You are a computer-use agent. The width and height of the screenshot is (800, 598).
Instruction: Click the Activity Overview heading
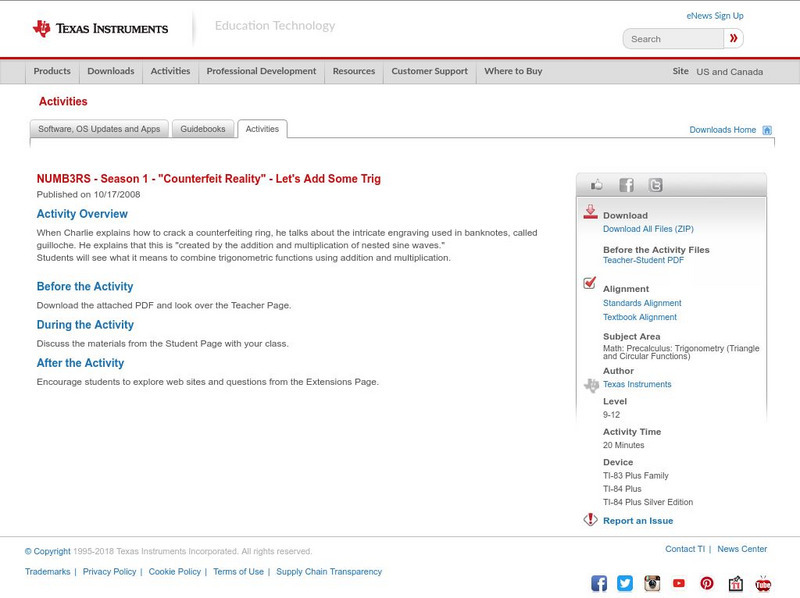(82, 214)
